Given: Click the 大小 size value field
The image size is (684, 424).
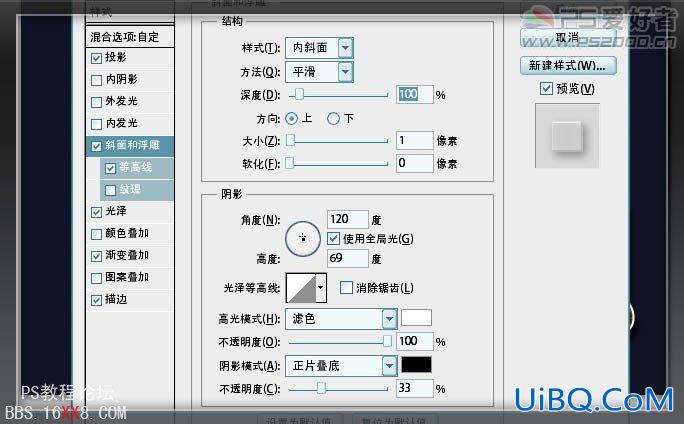Looking at the screenshot, I should [414, 140].
